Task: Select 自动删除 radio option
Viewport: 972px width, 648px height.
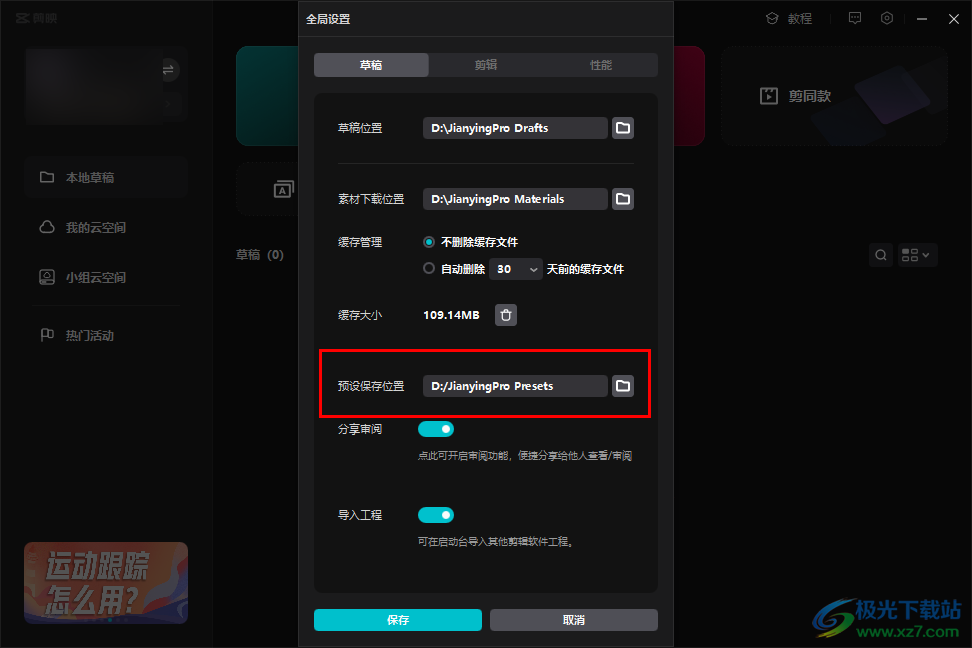Action: pyautogui.click(x=428, y=269)
